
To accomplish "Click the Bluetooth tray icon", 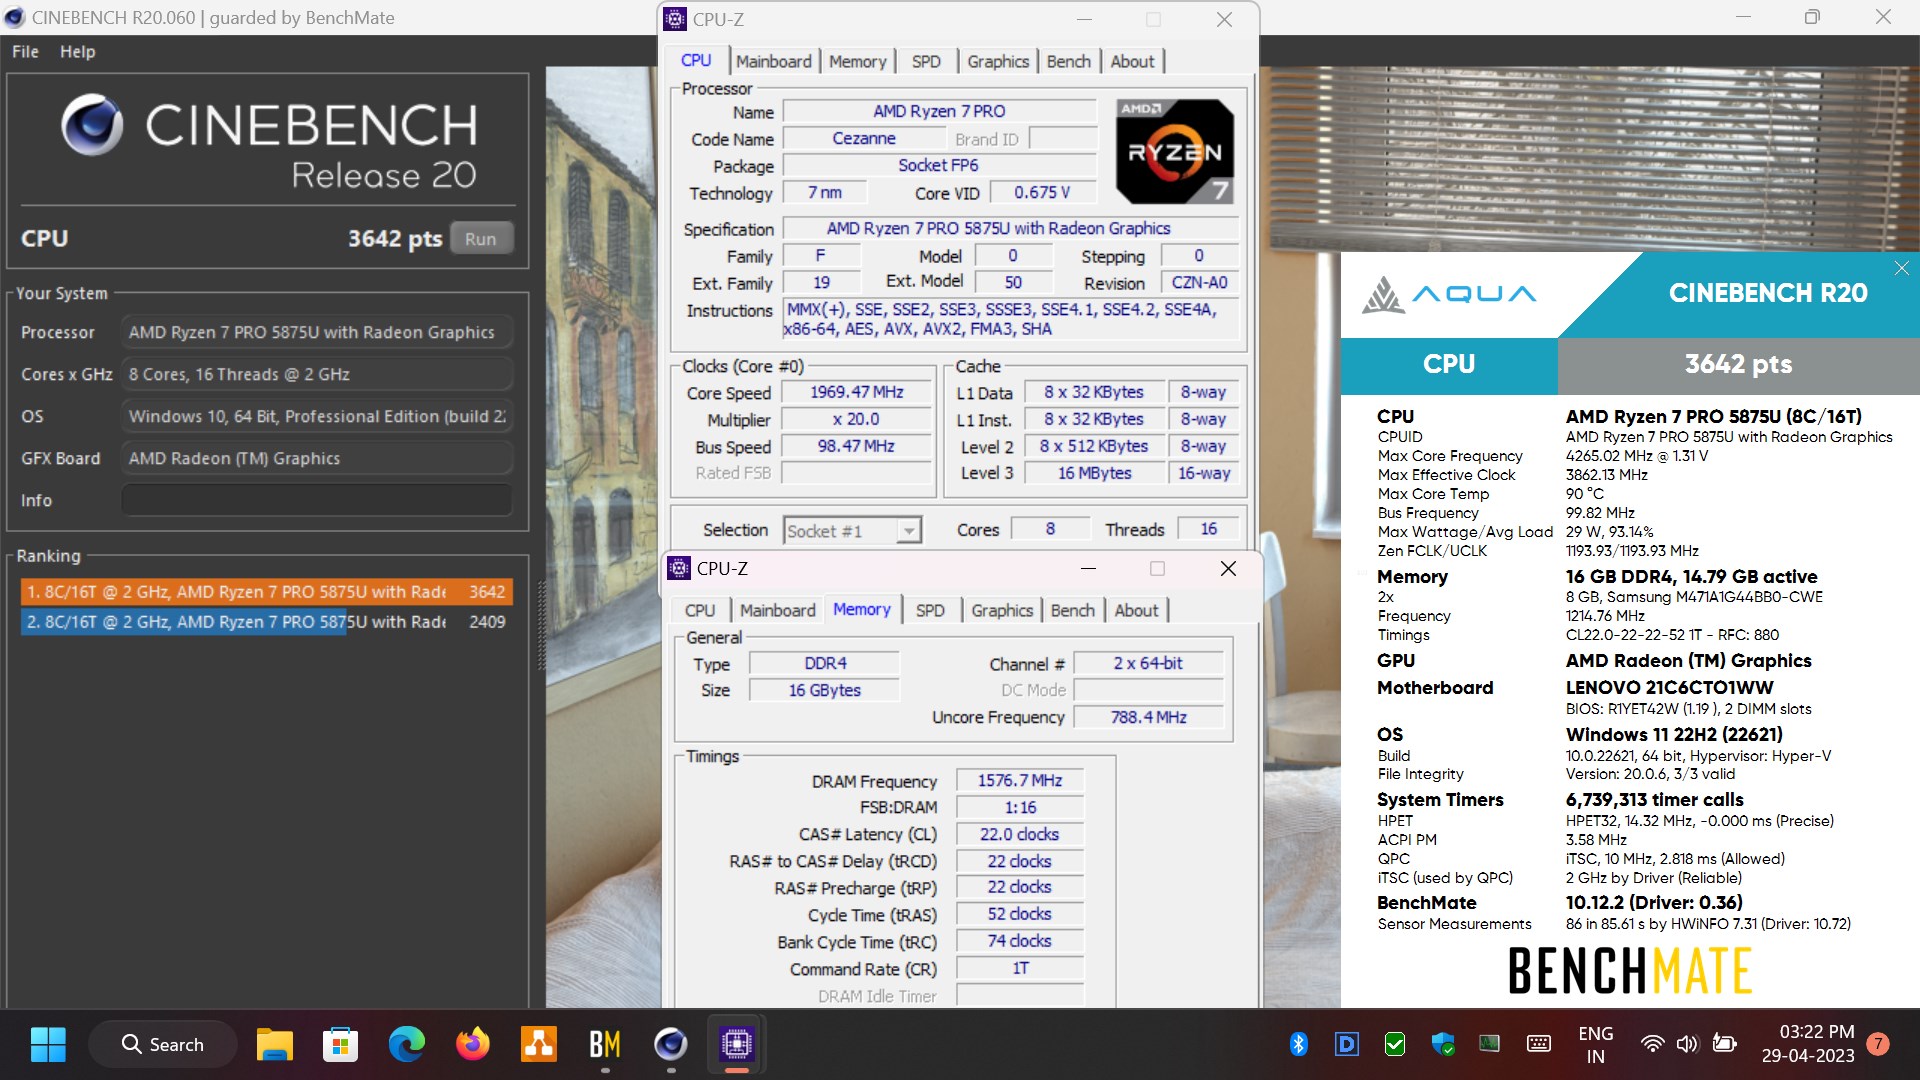I will click(1298, 1044).
